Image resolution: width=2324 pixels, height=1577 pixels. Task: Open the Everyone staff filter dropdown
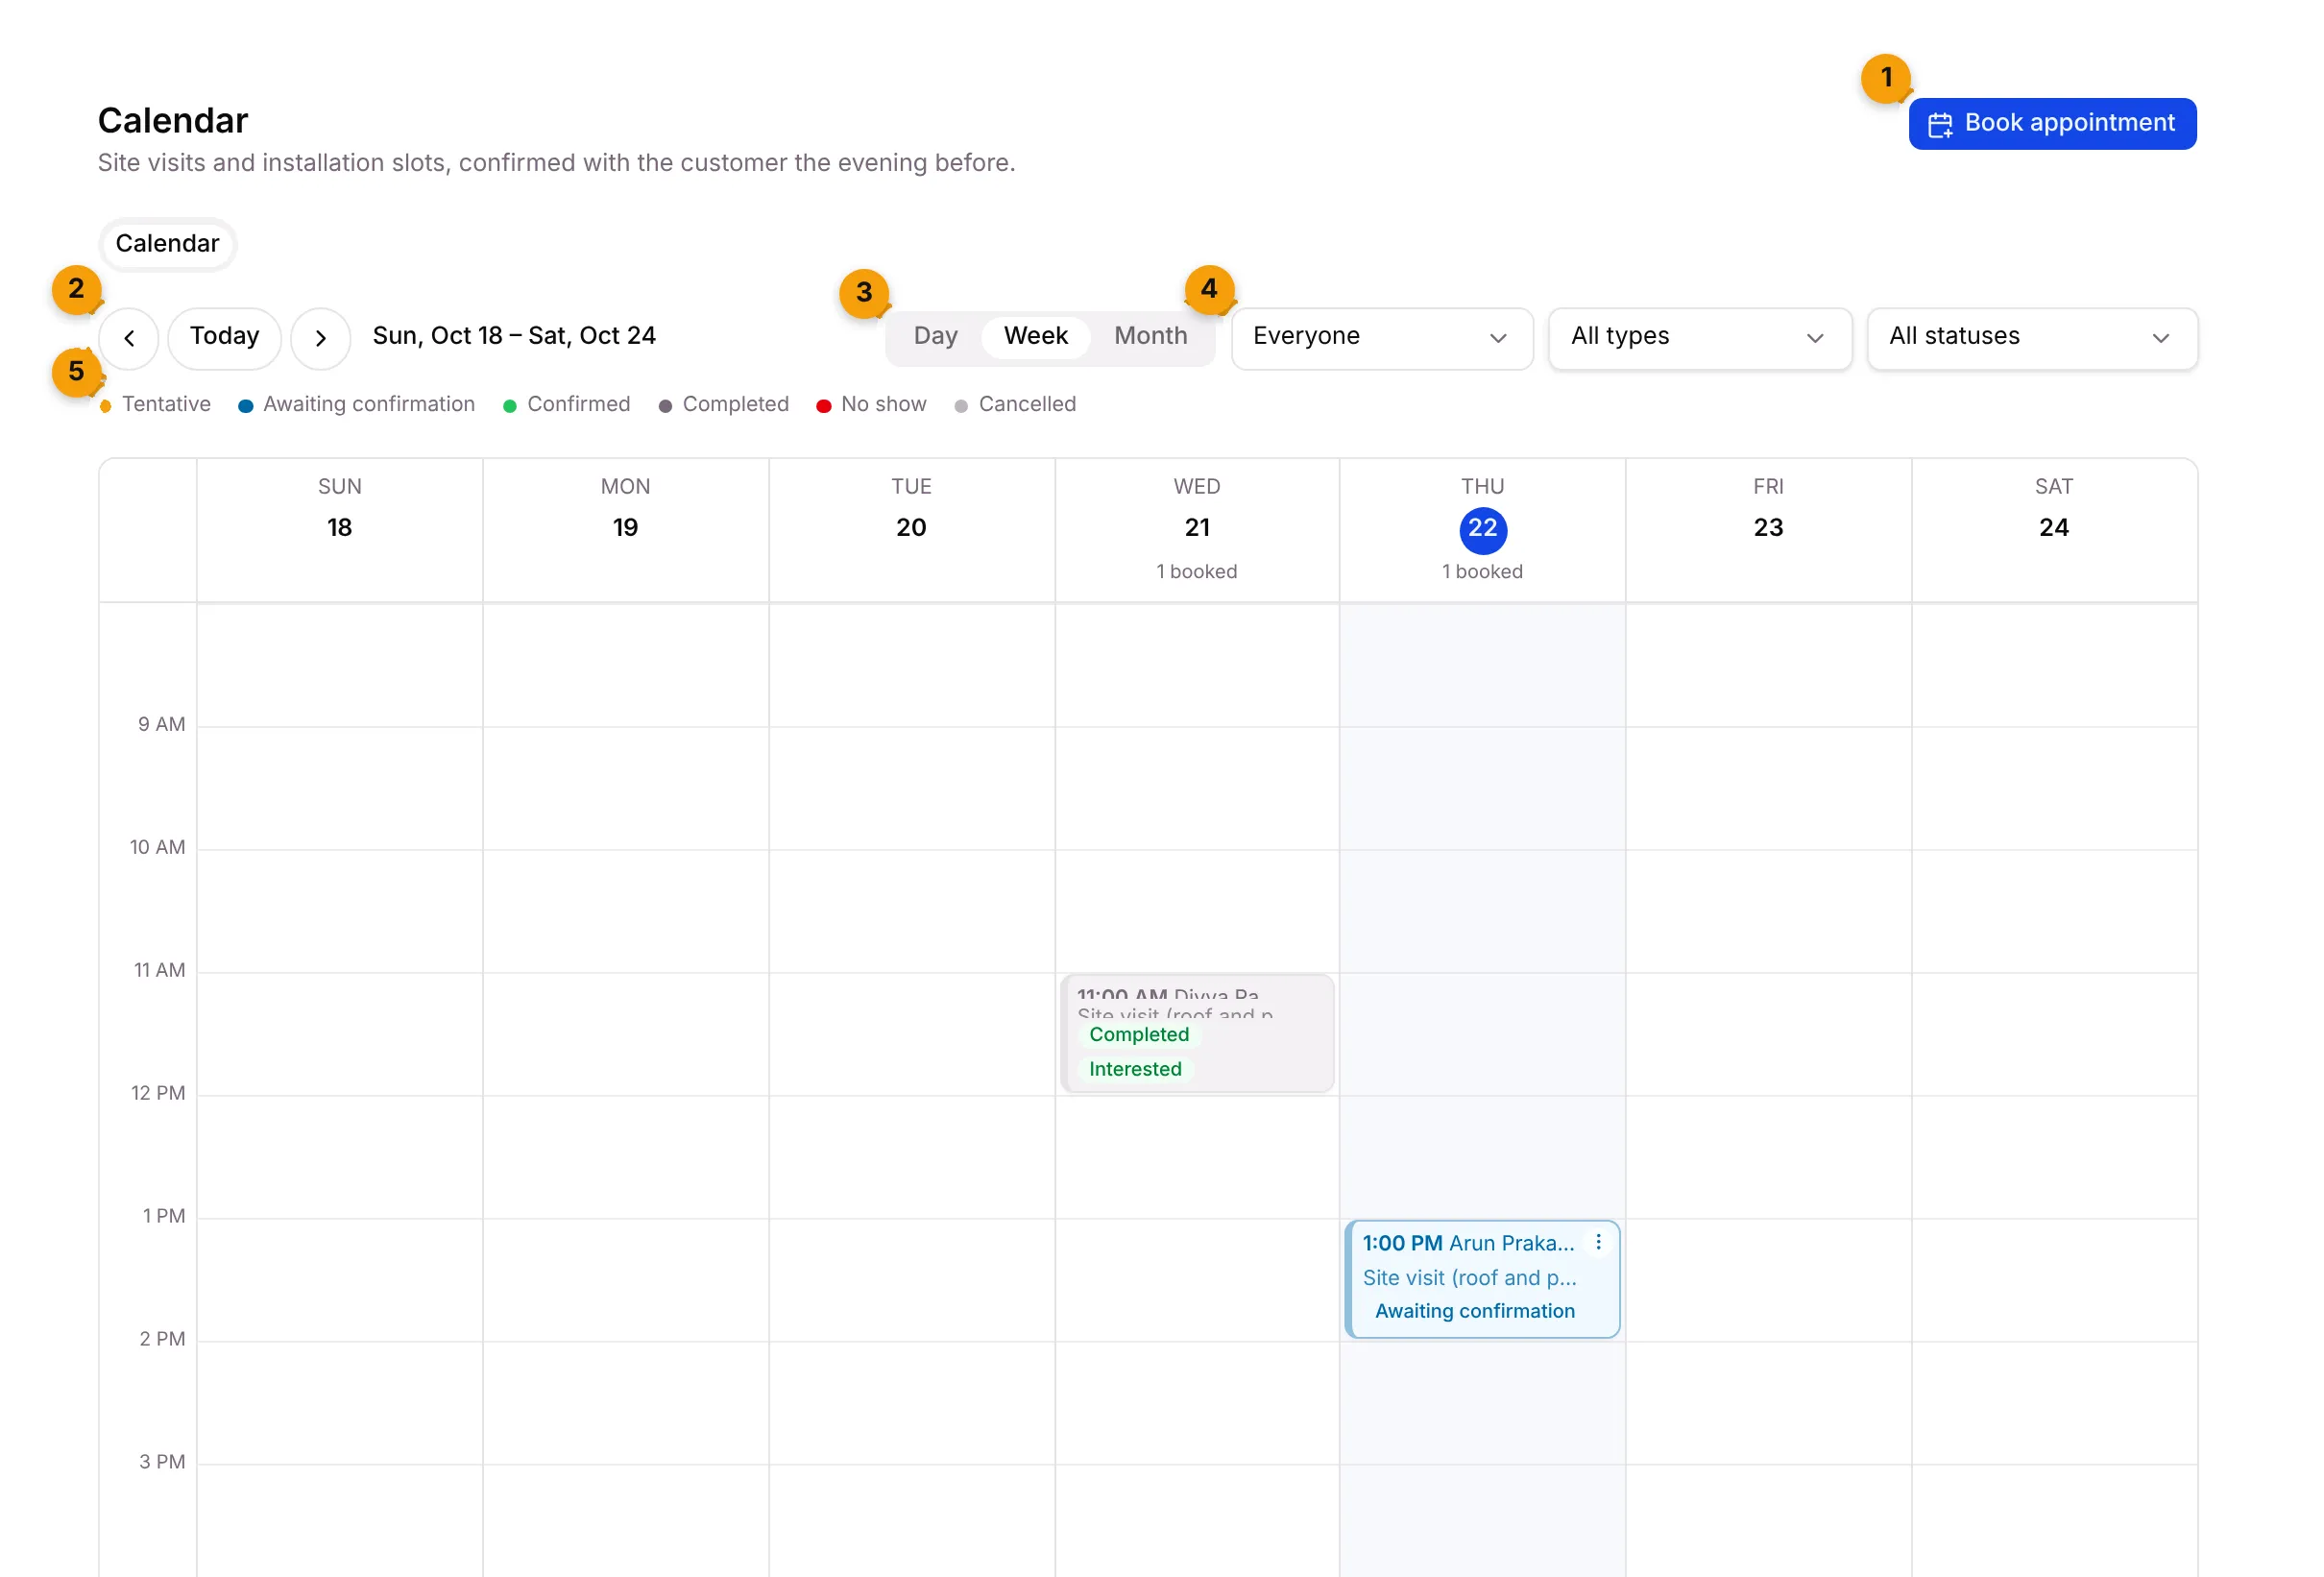click(x=1381, y=338)
